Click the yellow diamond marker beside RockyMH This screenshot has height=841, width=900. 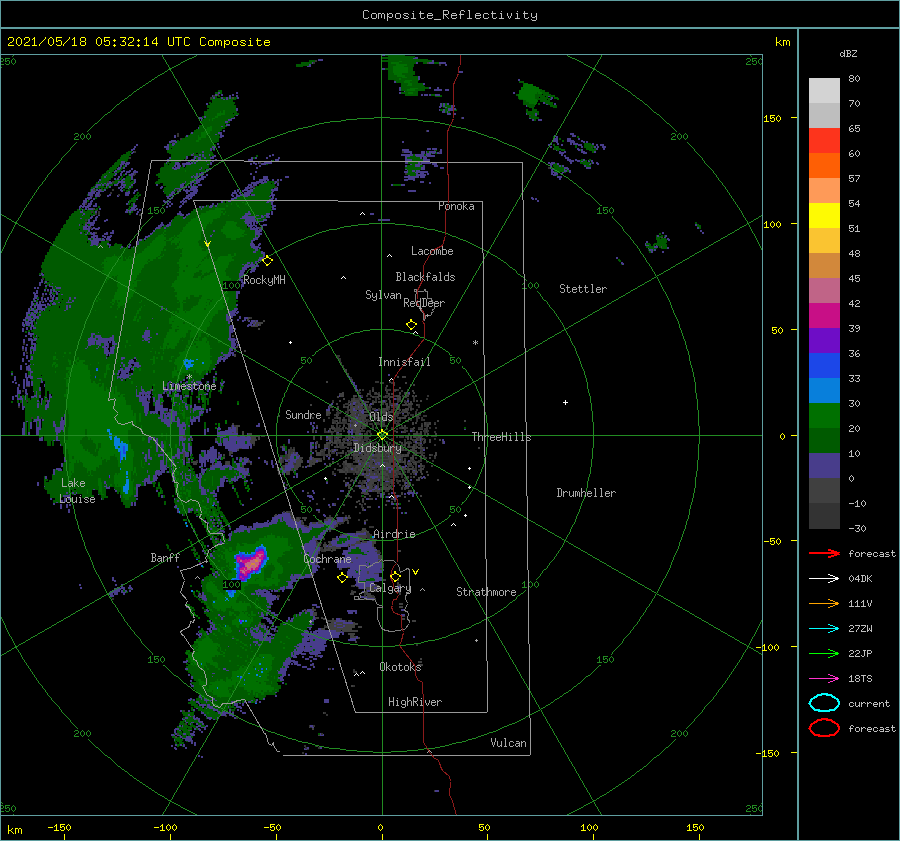point(267,261)
